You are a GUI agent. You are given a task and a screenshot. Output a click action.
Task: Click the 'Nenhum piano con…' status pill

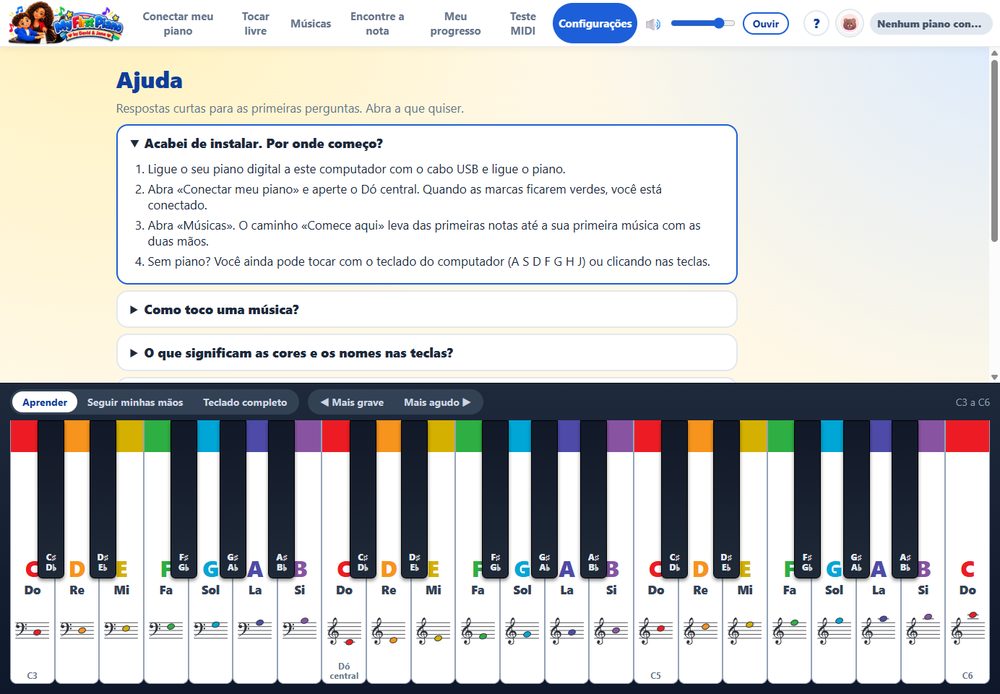pos(931,24)
